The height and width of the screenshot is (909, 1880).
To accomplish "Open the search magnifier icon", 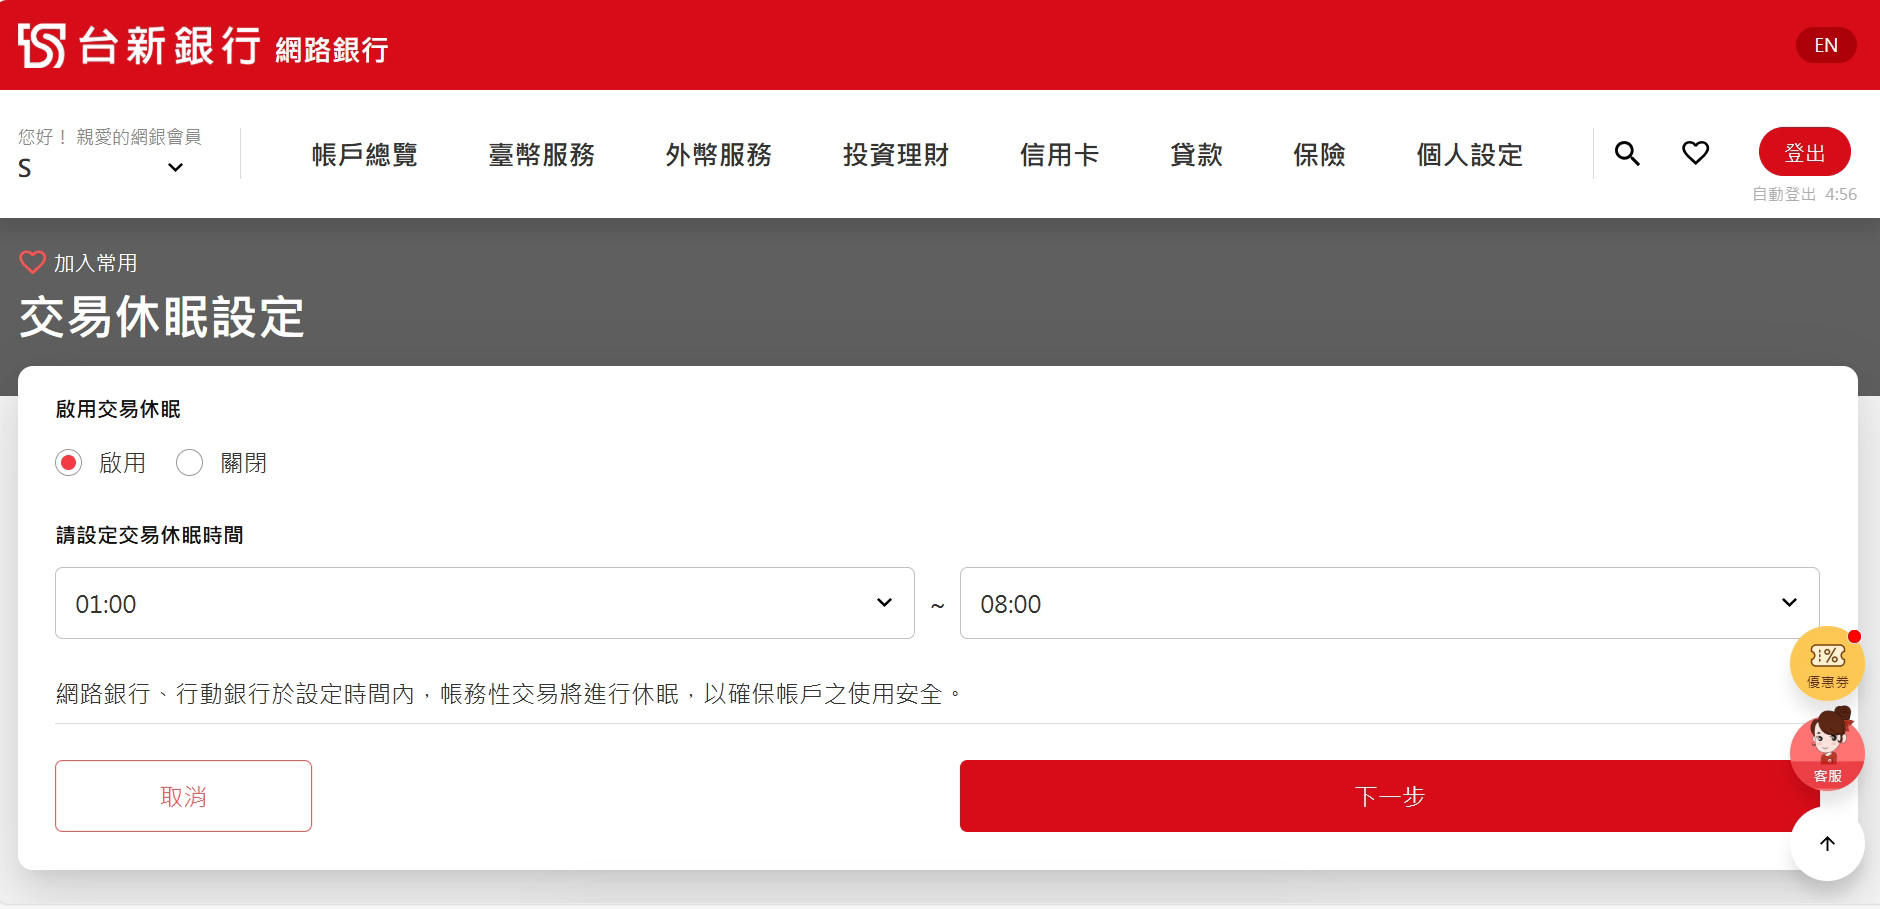I will [x=1627, y=153].
